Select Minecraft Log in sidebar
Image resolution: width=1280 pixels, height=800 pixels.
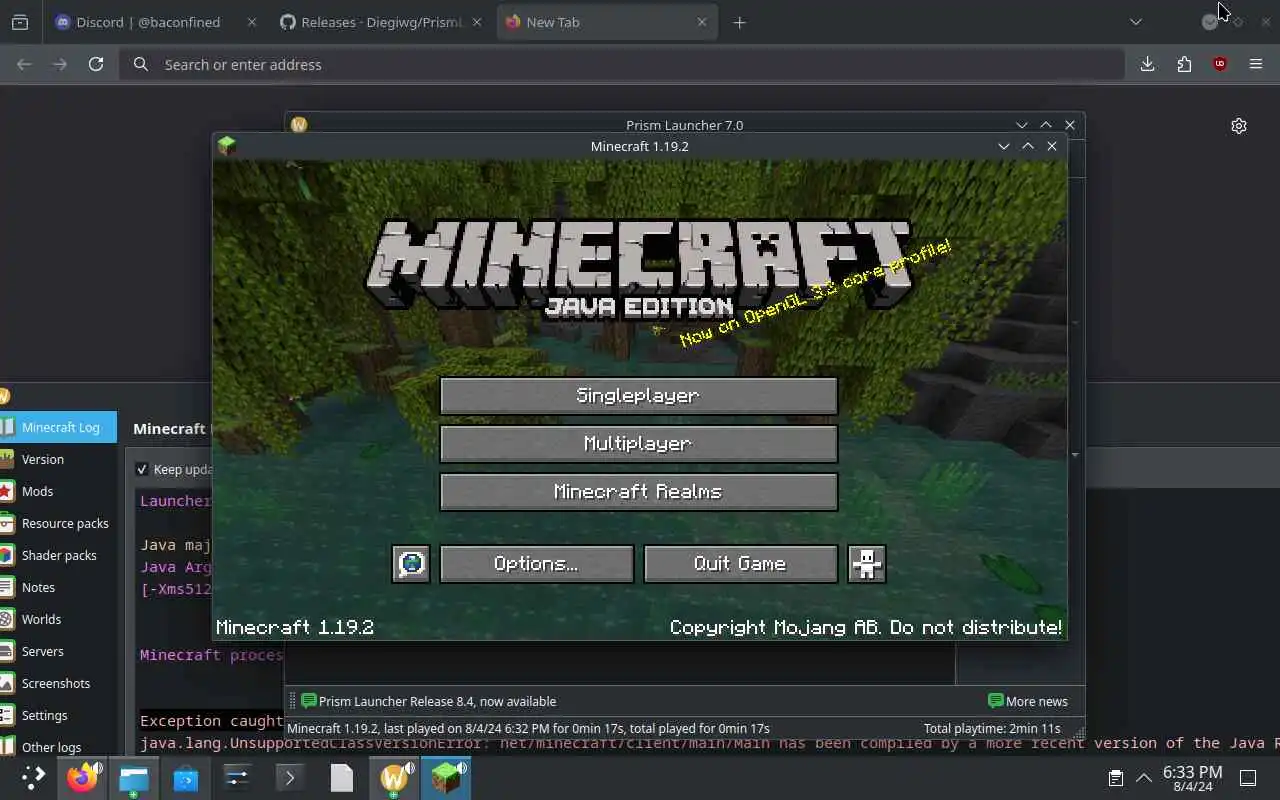[58, 427]
